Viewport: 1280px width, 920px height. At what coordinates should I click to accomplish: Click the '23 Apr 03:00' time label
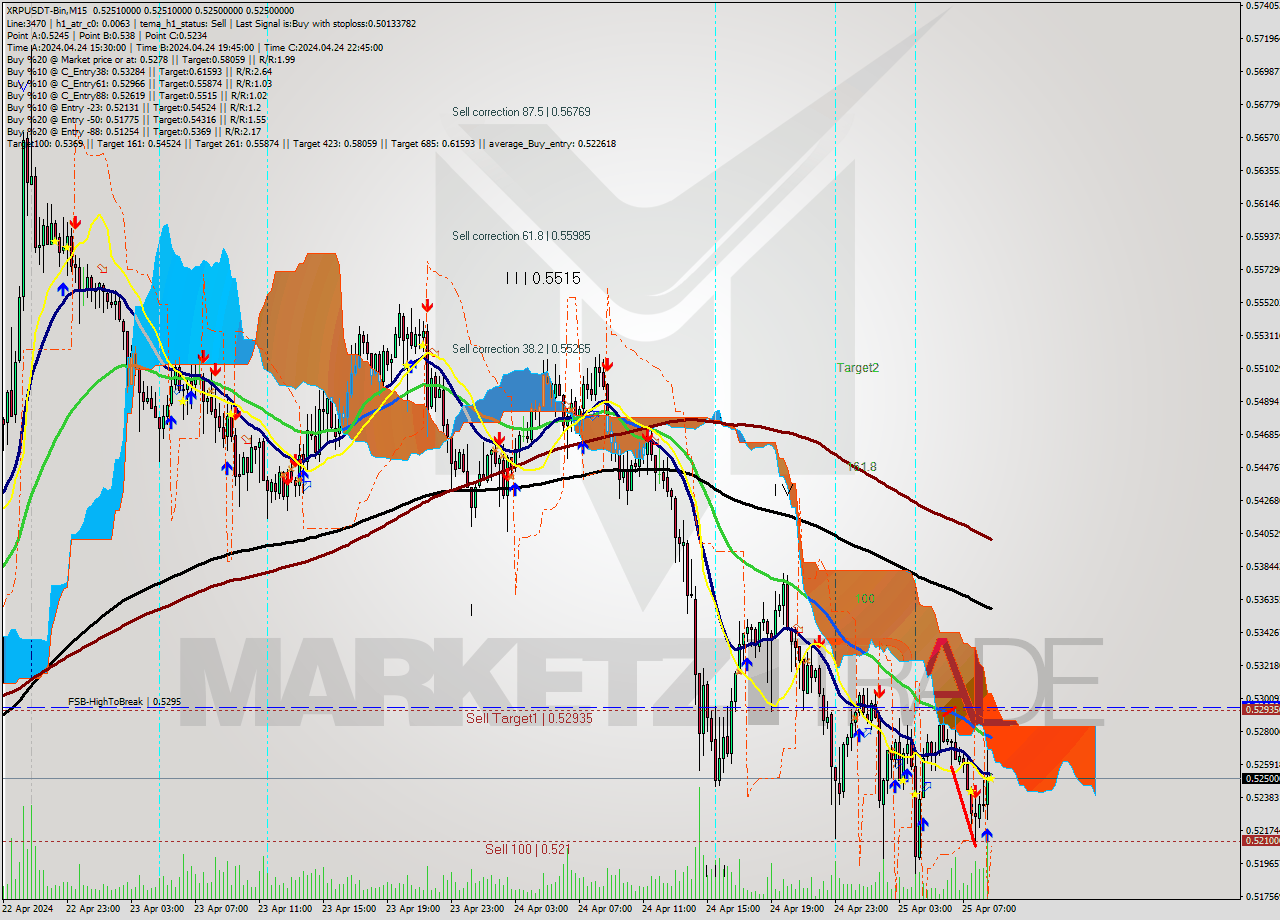pos(158,910)
